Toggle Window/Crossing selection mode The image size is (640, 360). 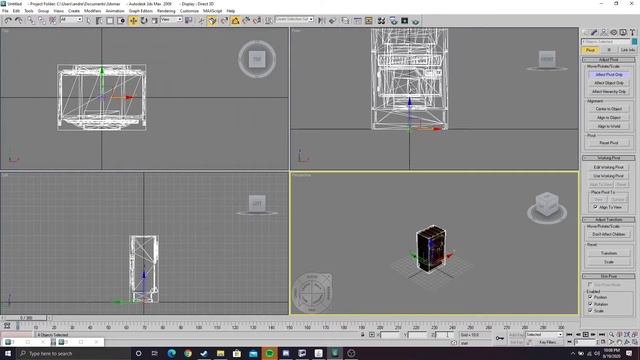click(121, 20)
